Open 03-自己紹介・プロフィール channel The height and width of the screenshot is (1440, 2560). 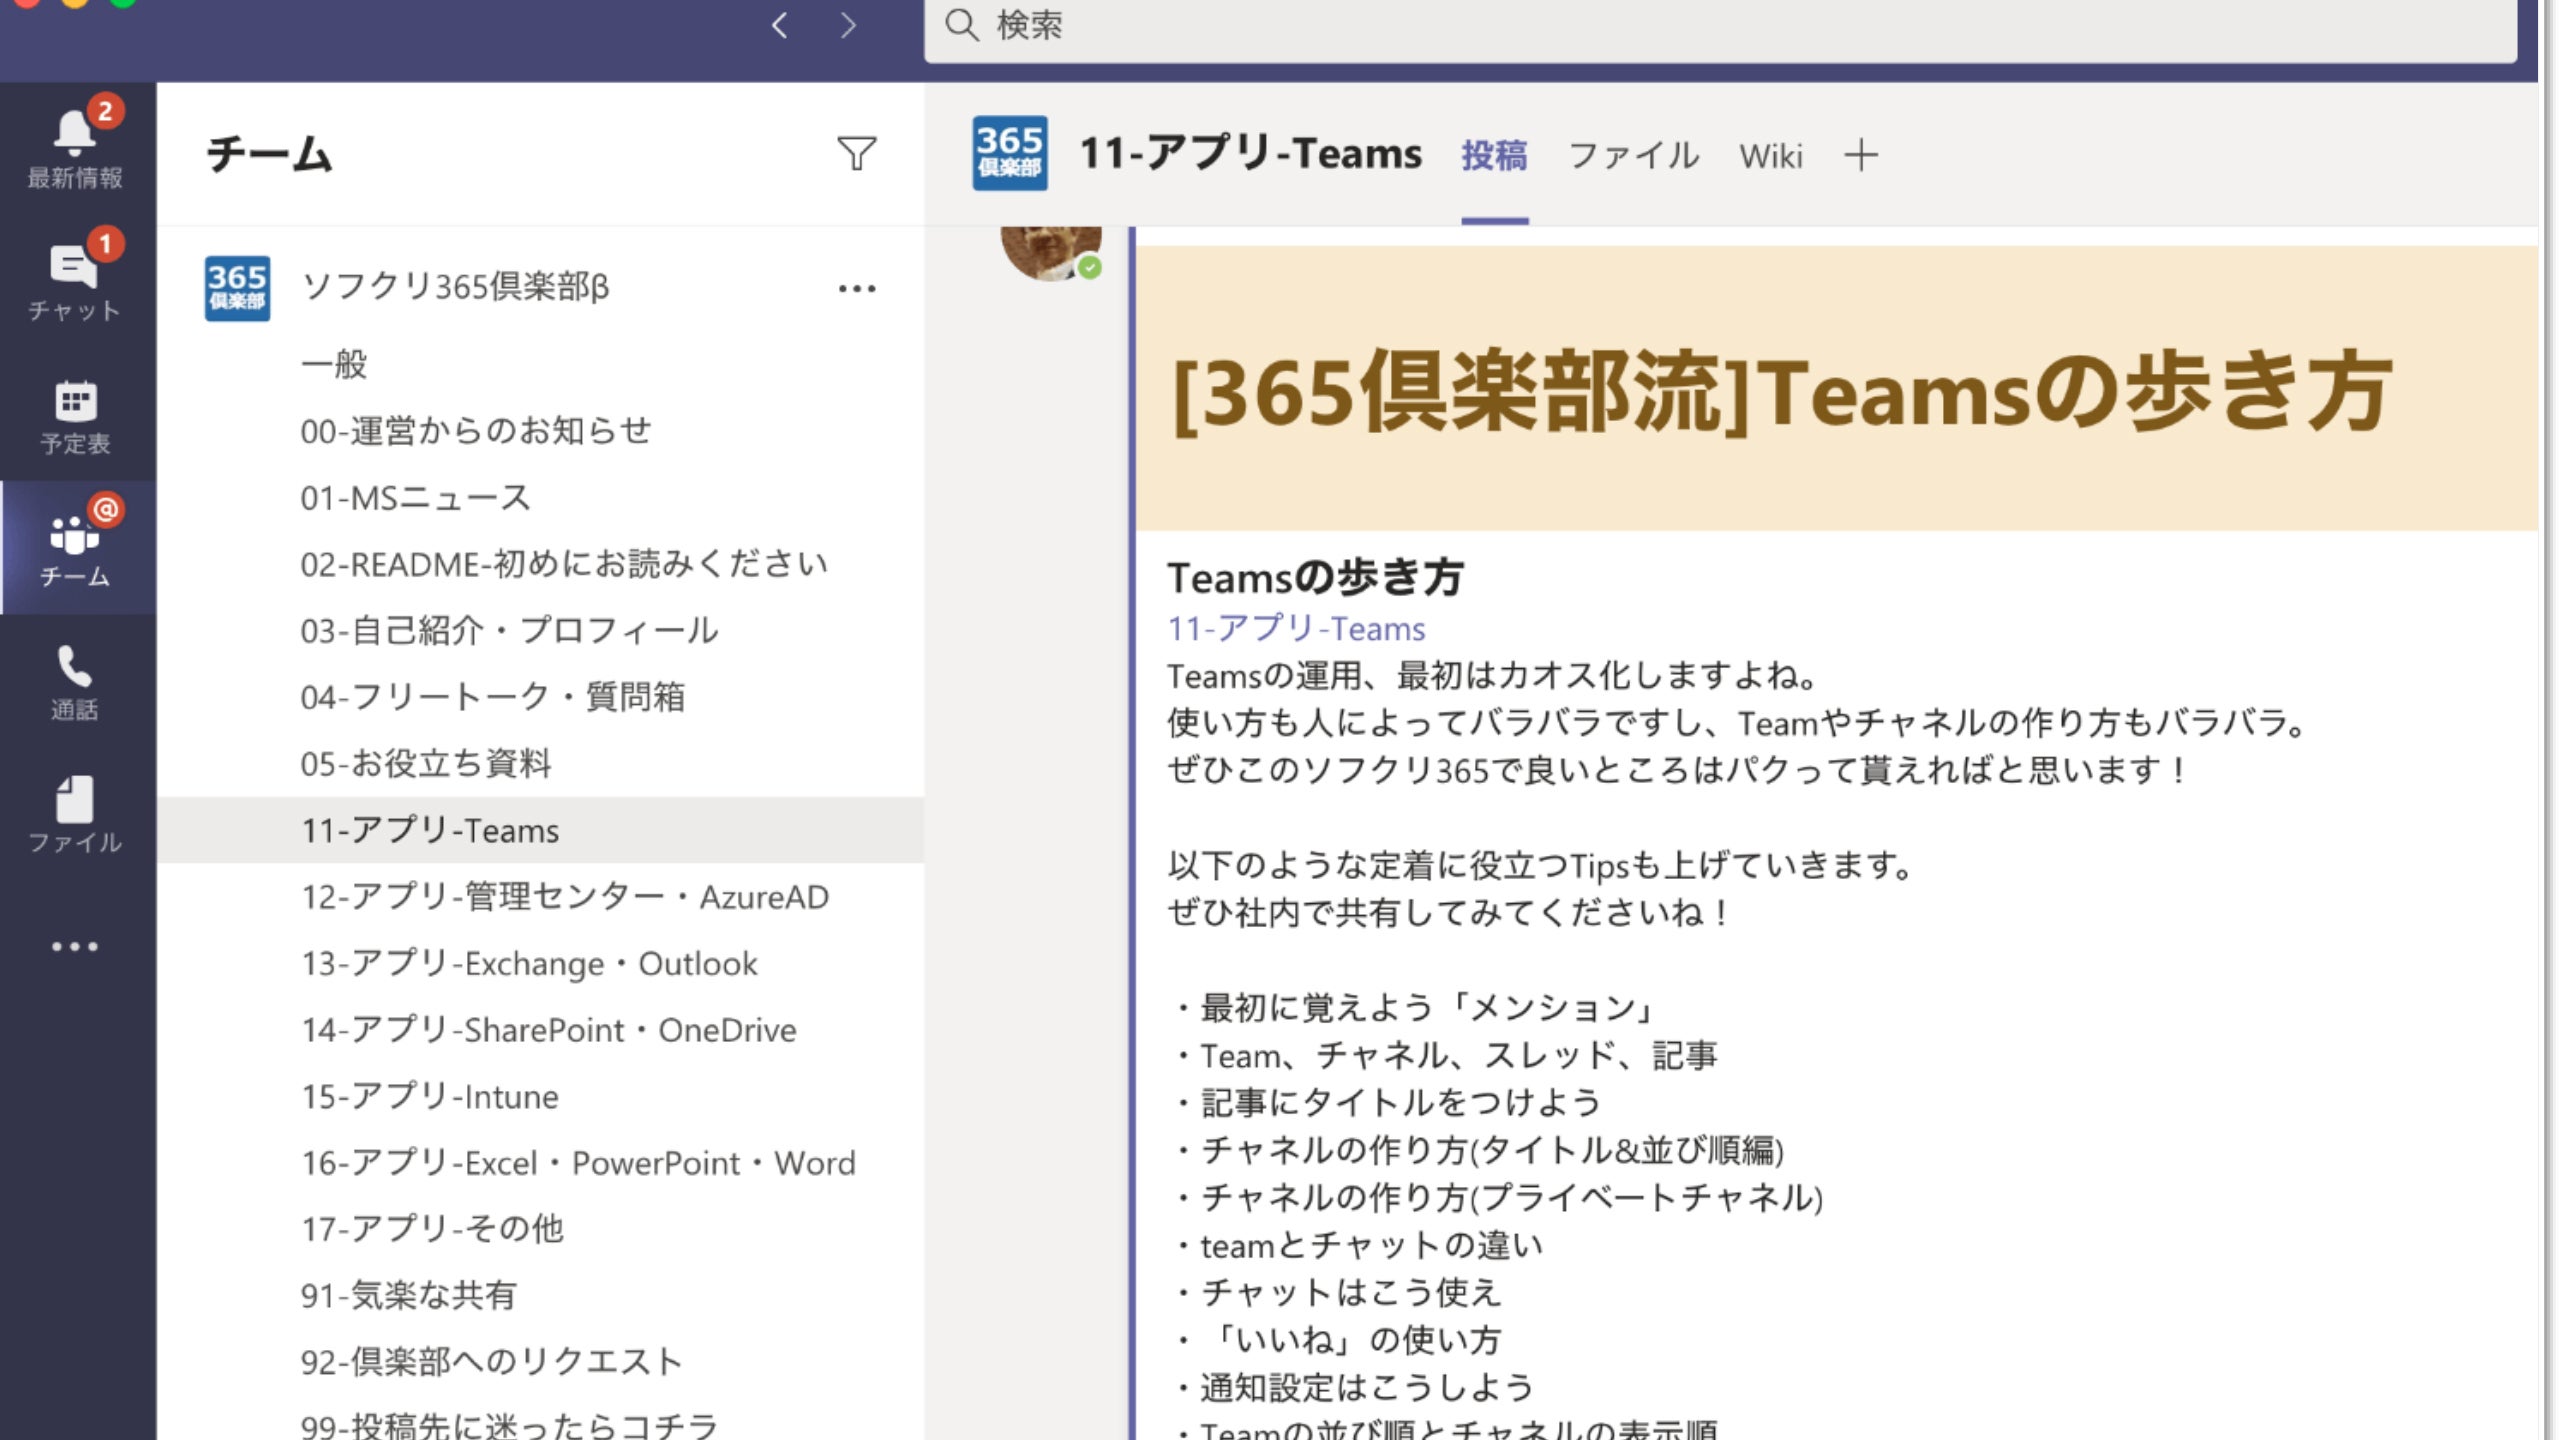click(509, 630)
